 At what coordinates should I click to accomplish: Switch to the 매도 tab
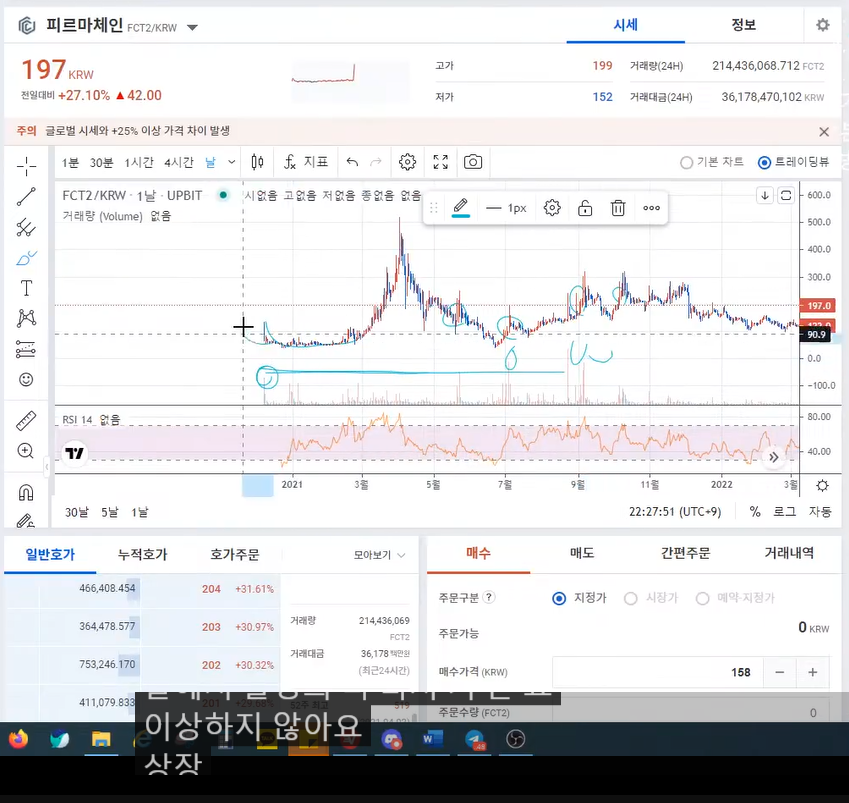[582, 553]
